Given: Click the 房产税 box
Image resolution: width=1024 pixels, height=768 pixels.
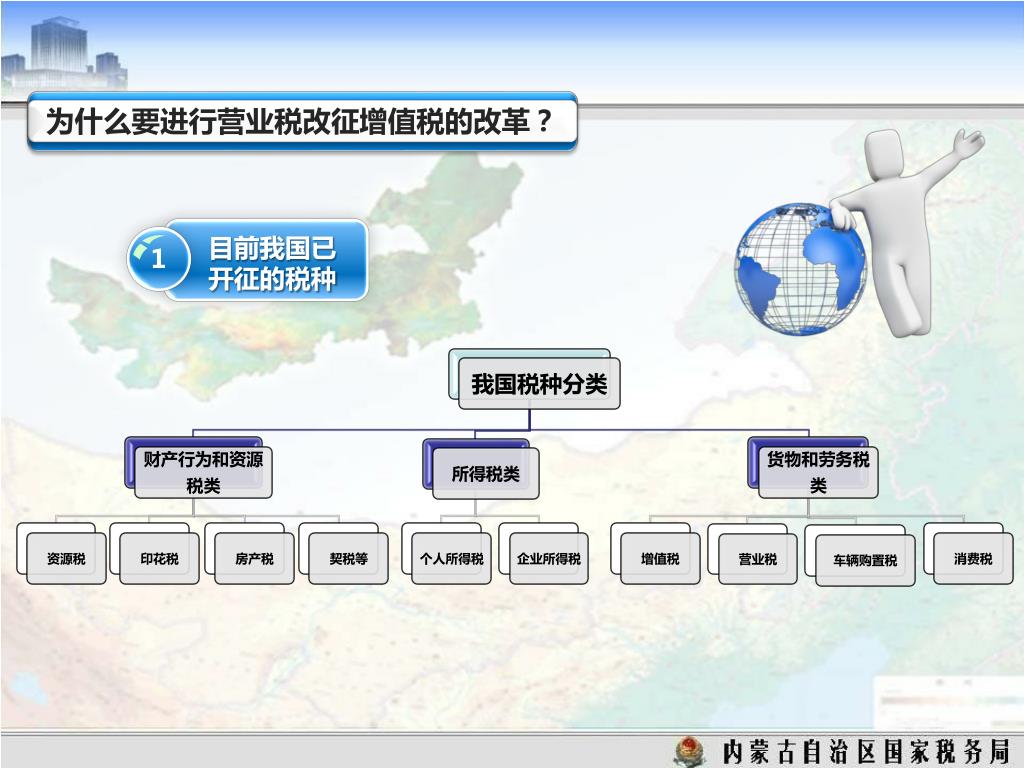Looking at the screenshot, I should click(x=254, y=559).
